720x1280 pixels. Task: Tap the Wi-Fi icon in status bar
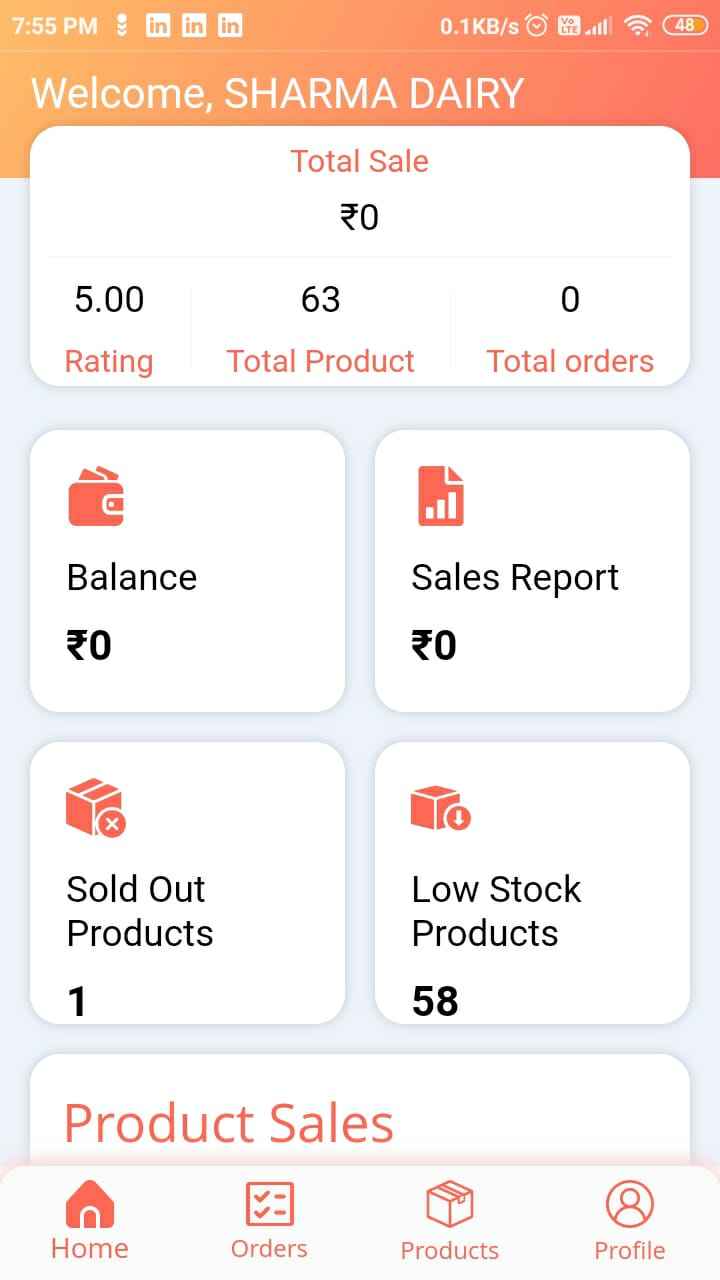click(x=637, y=26)
